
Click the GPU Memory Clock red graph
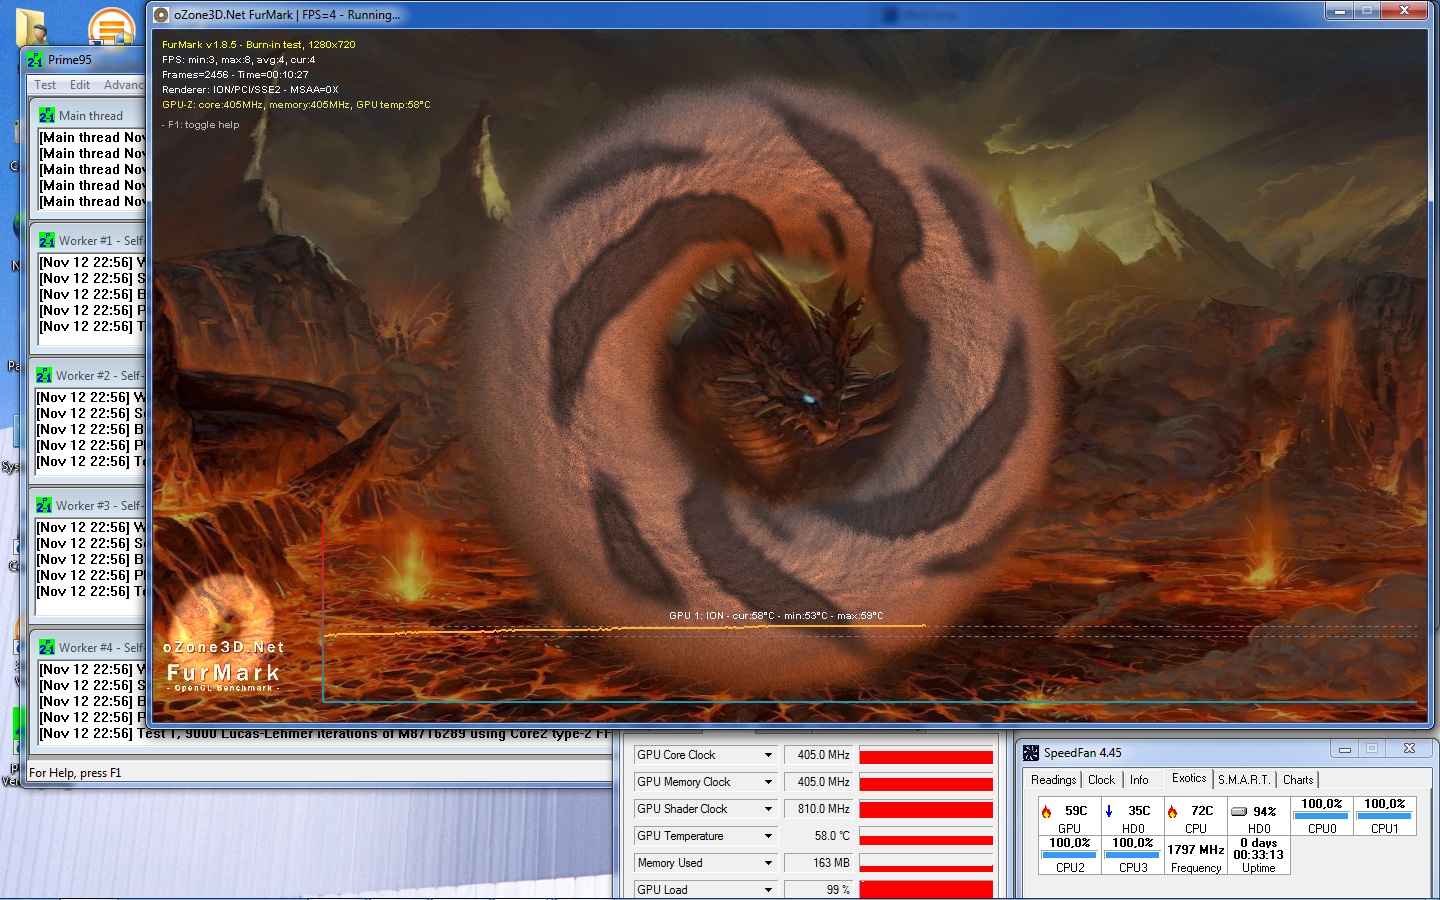click(926, 783)
